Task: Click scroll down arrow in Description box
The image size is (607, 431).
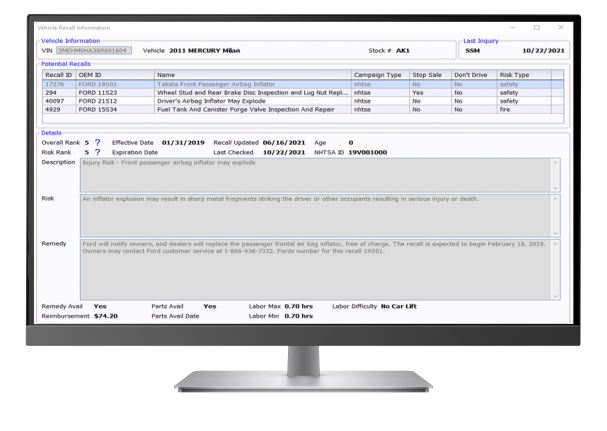Action: pyautogui.click(x=556, y=188)
